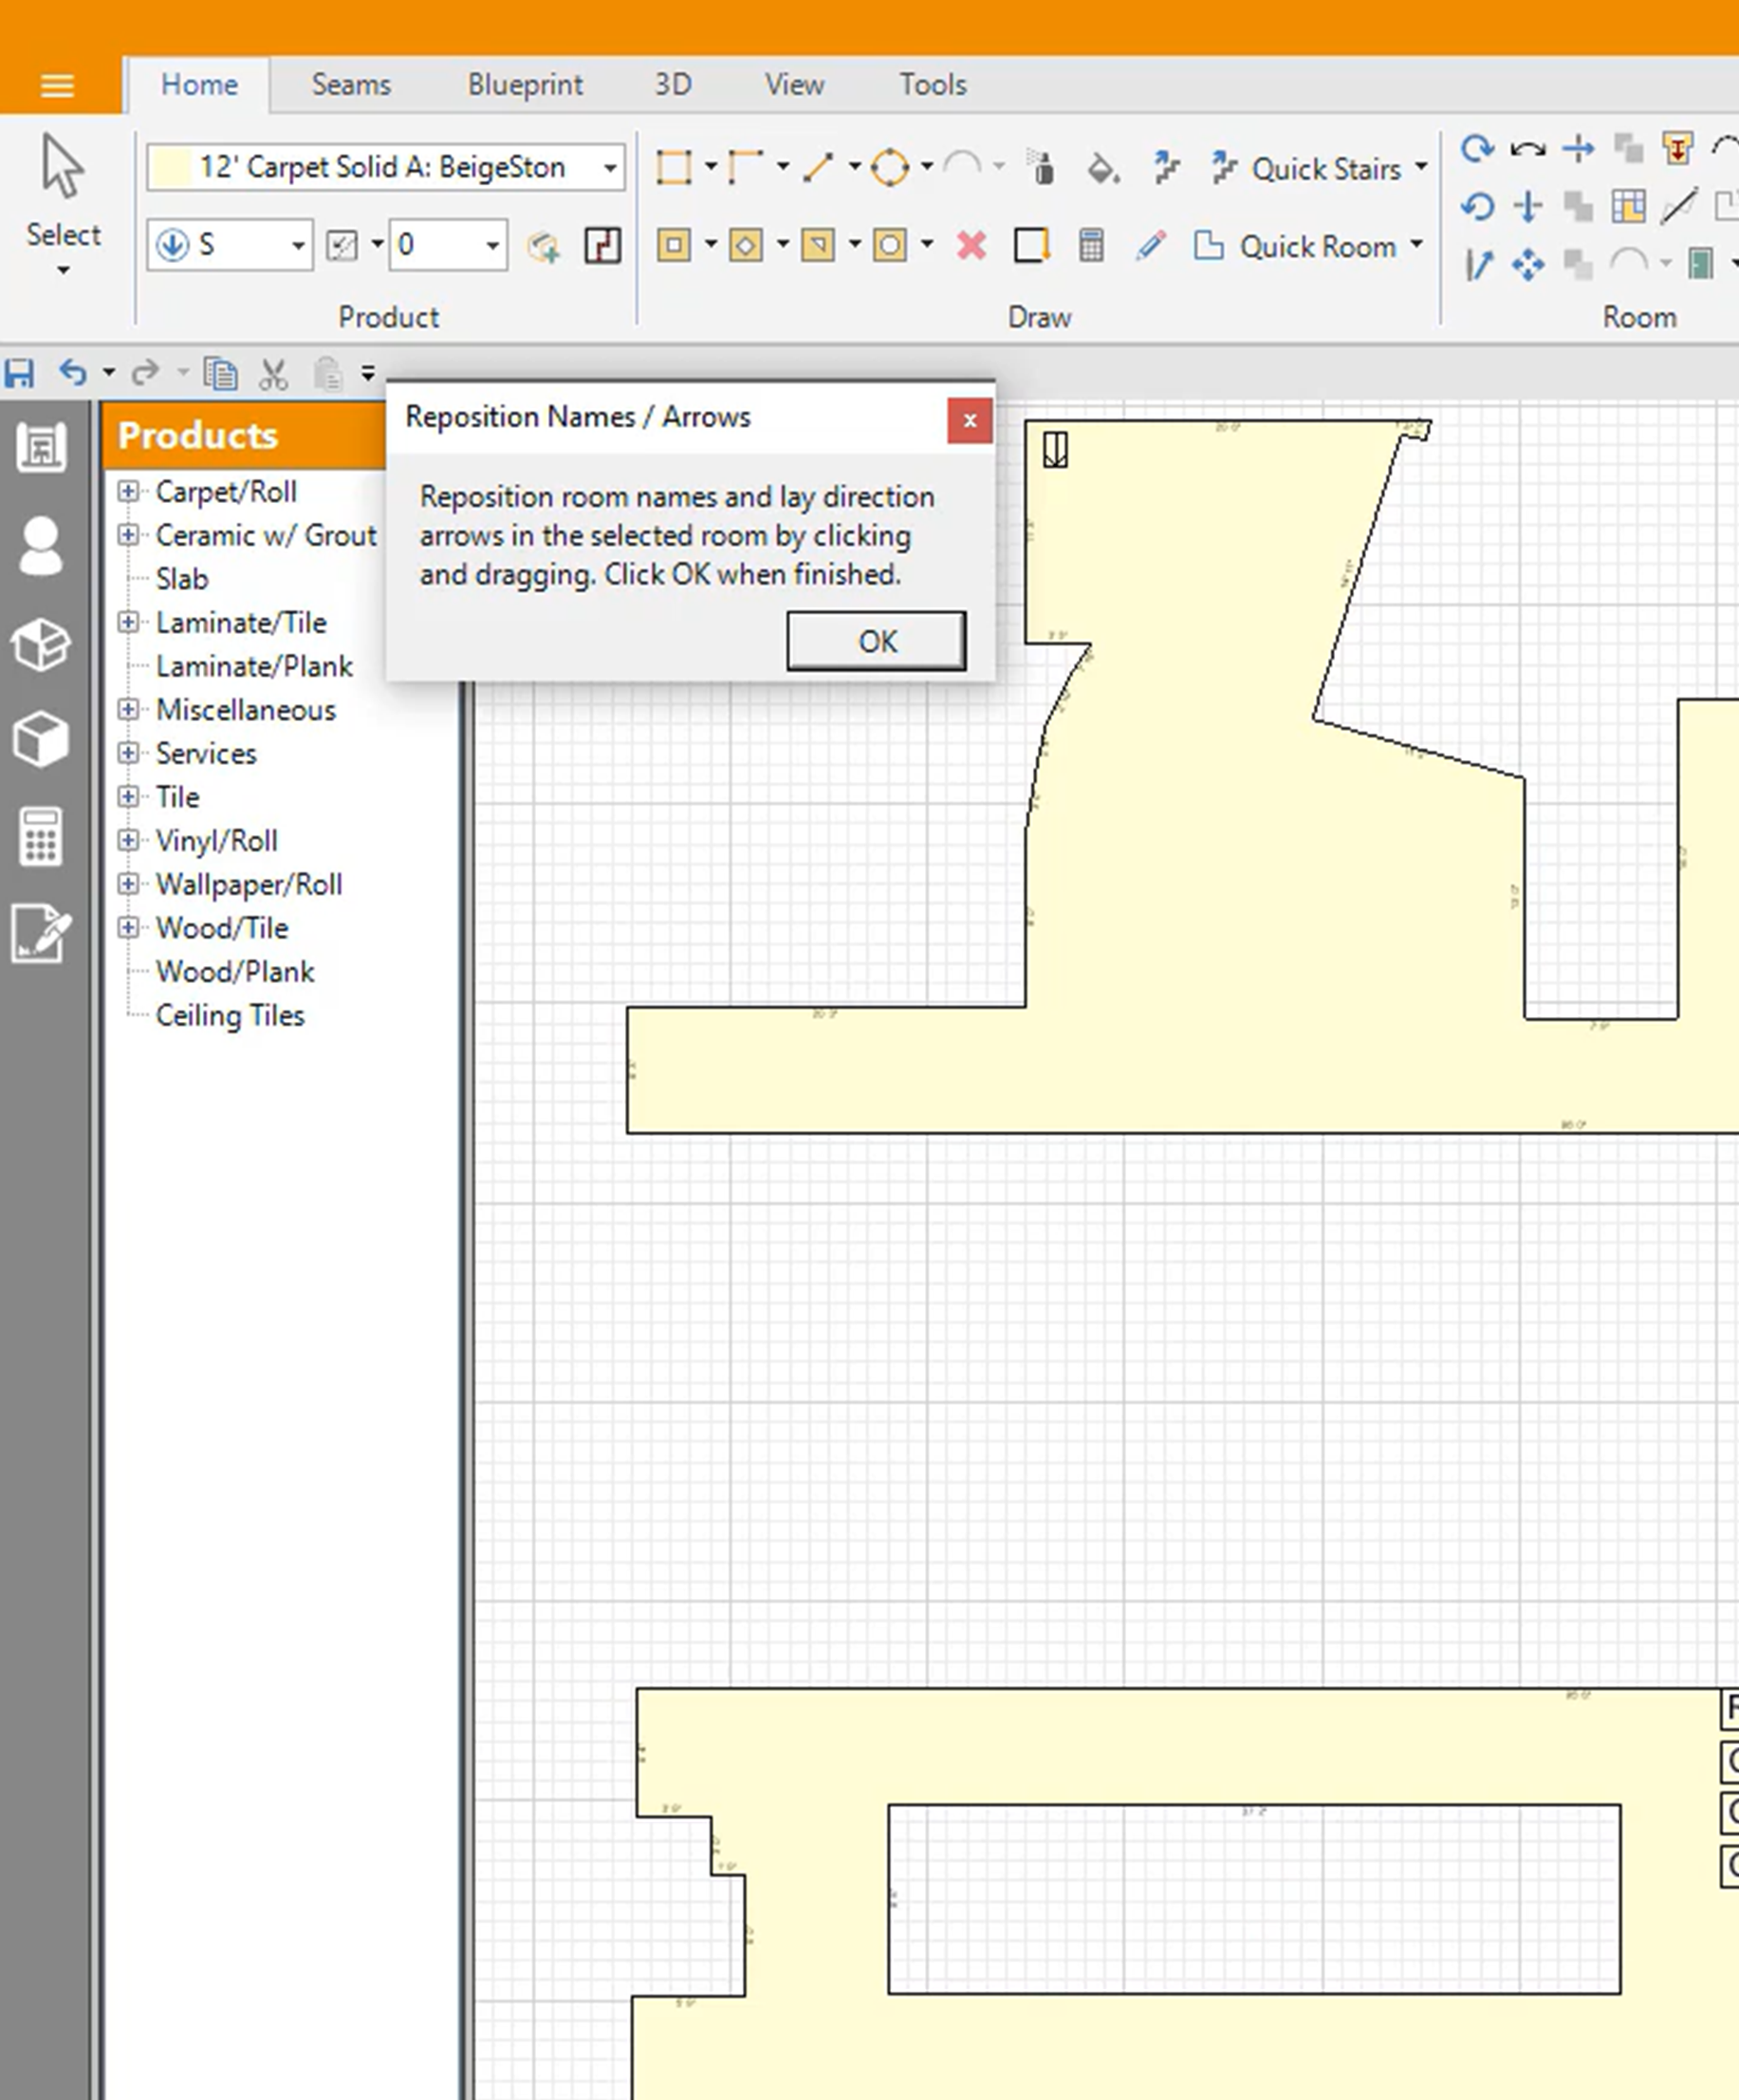Screen dimensions: 1739x2100
Task: Open the calculator icon in the Draw group
Action: coord(1090,244)
